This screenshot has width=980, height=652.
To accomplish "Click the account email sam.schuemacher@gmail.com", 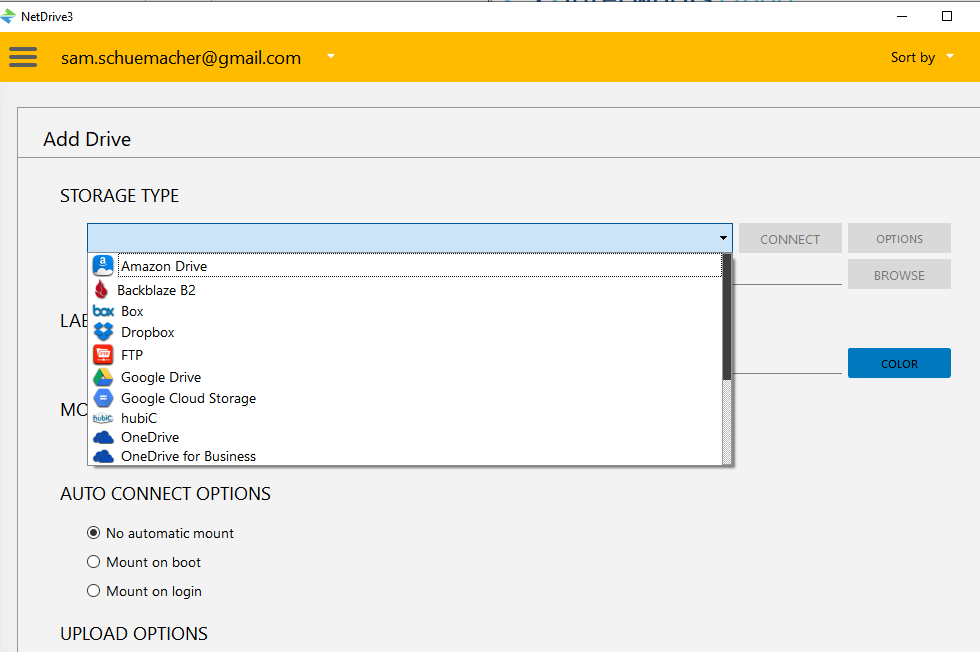I will tap(181, 58).
